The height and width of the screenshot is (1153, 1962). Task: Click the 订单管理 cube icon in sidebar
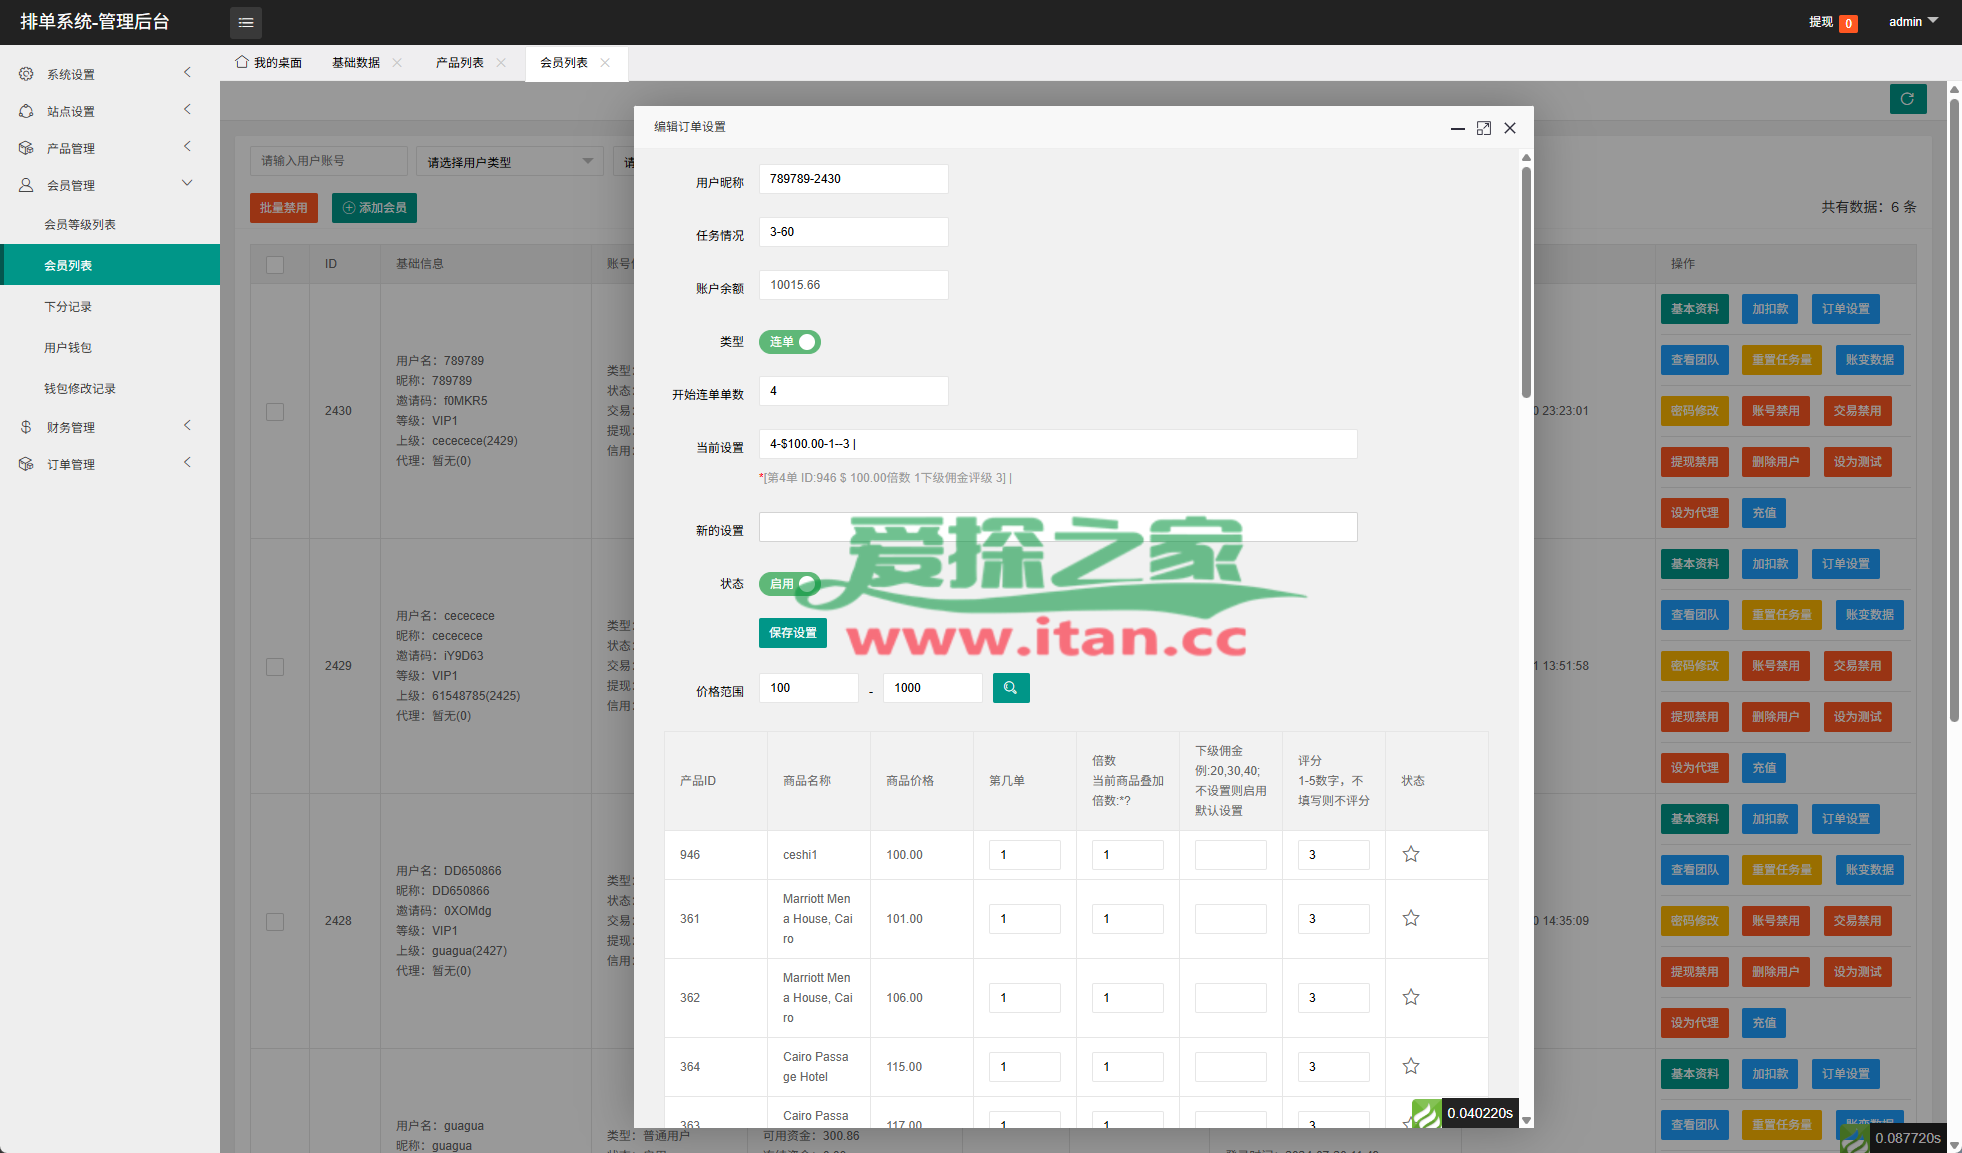point(26,464)
